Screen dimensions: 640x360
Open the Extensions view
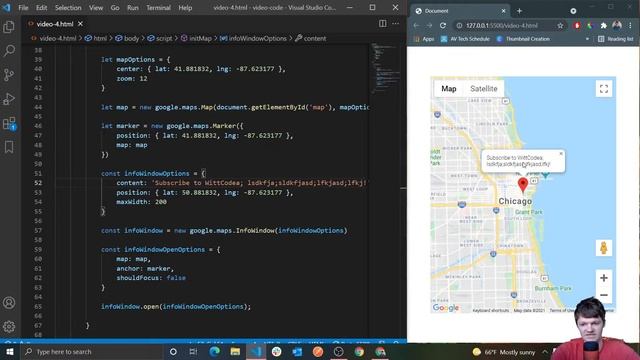[9, 123]
